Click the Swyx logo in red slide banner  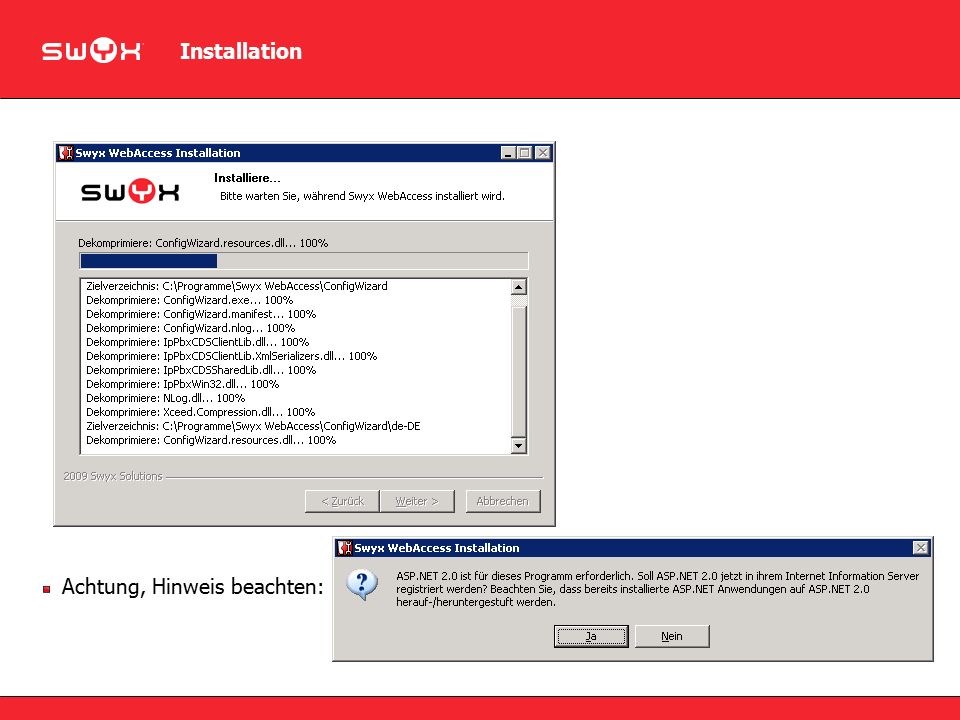[92, 51]
